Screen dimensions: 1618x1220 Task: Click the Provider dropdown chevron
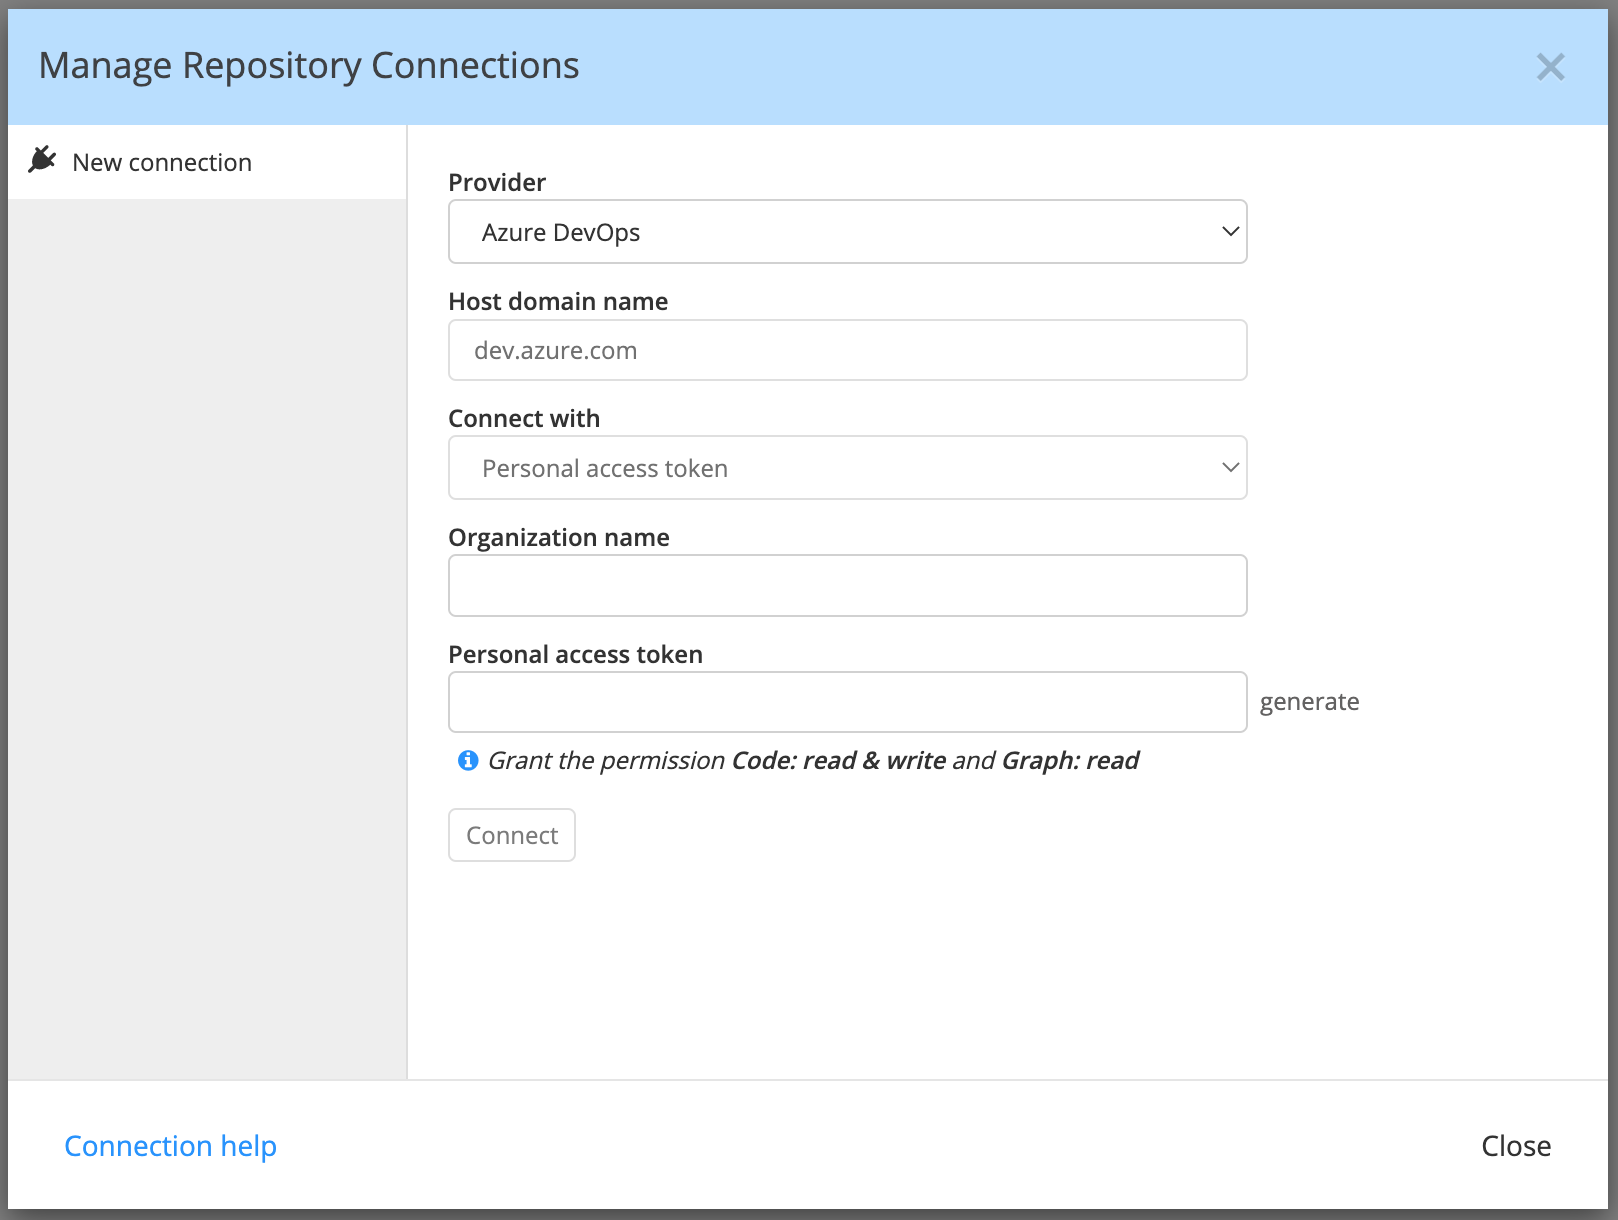(1229, 231)
